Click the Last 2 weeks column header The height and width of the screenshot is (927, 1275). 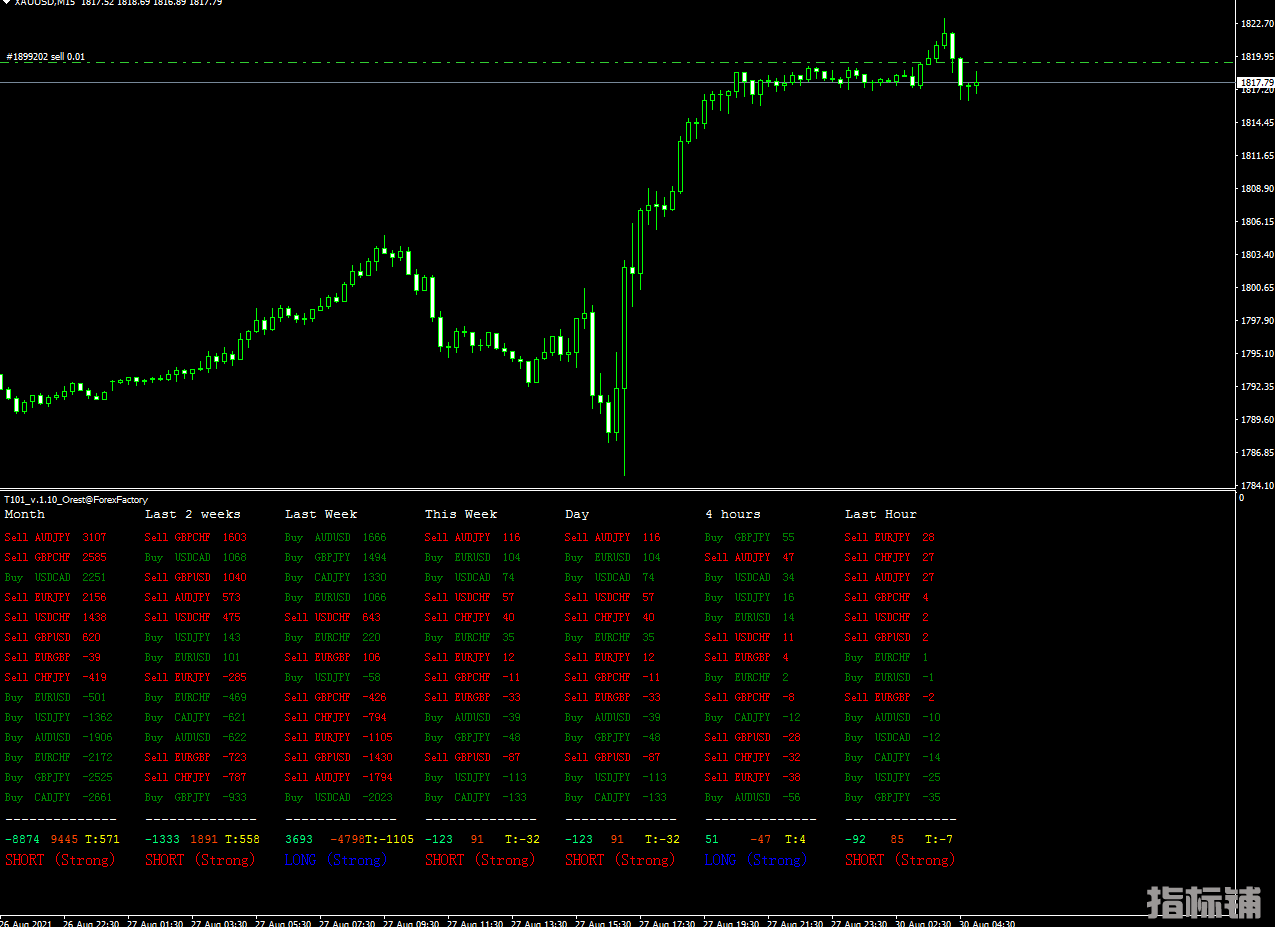(193, 514)
